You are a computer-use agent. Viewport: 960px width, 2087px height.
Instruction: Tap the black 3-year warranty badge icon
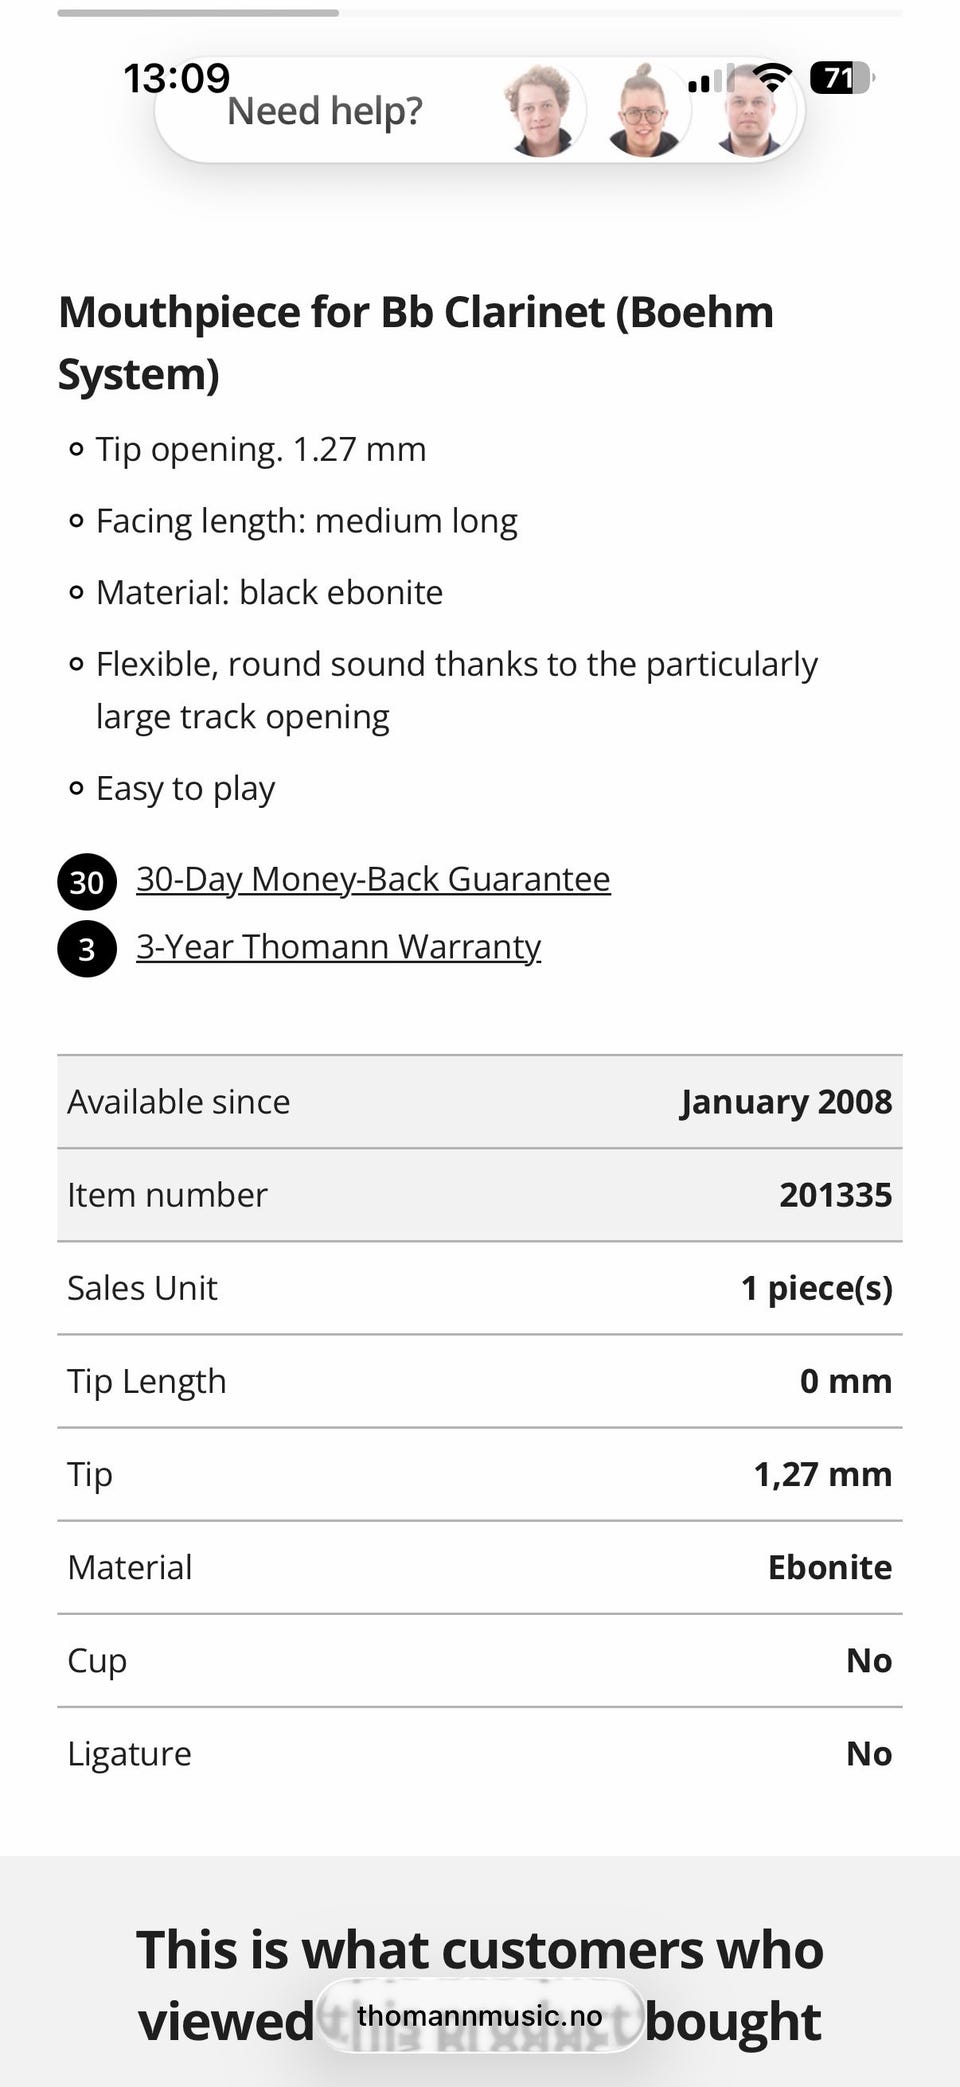coord(87,948)
